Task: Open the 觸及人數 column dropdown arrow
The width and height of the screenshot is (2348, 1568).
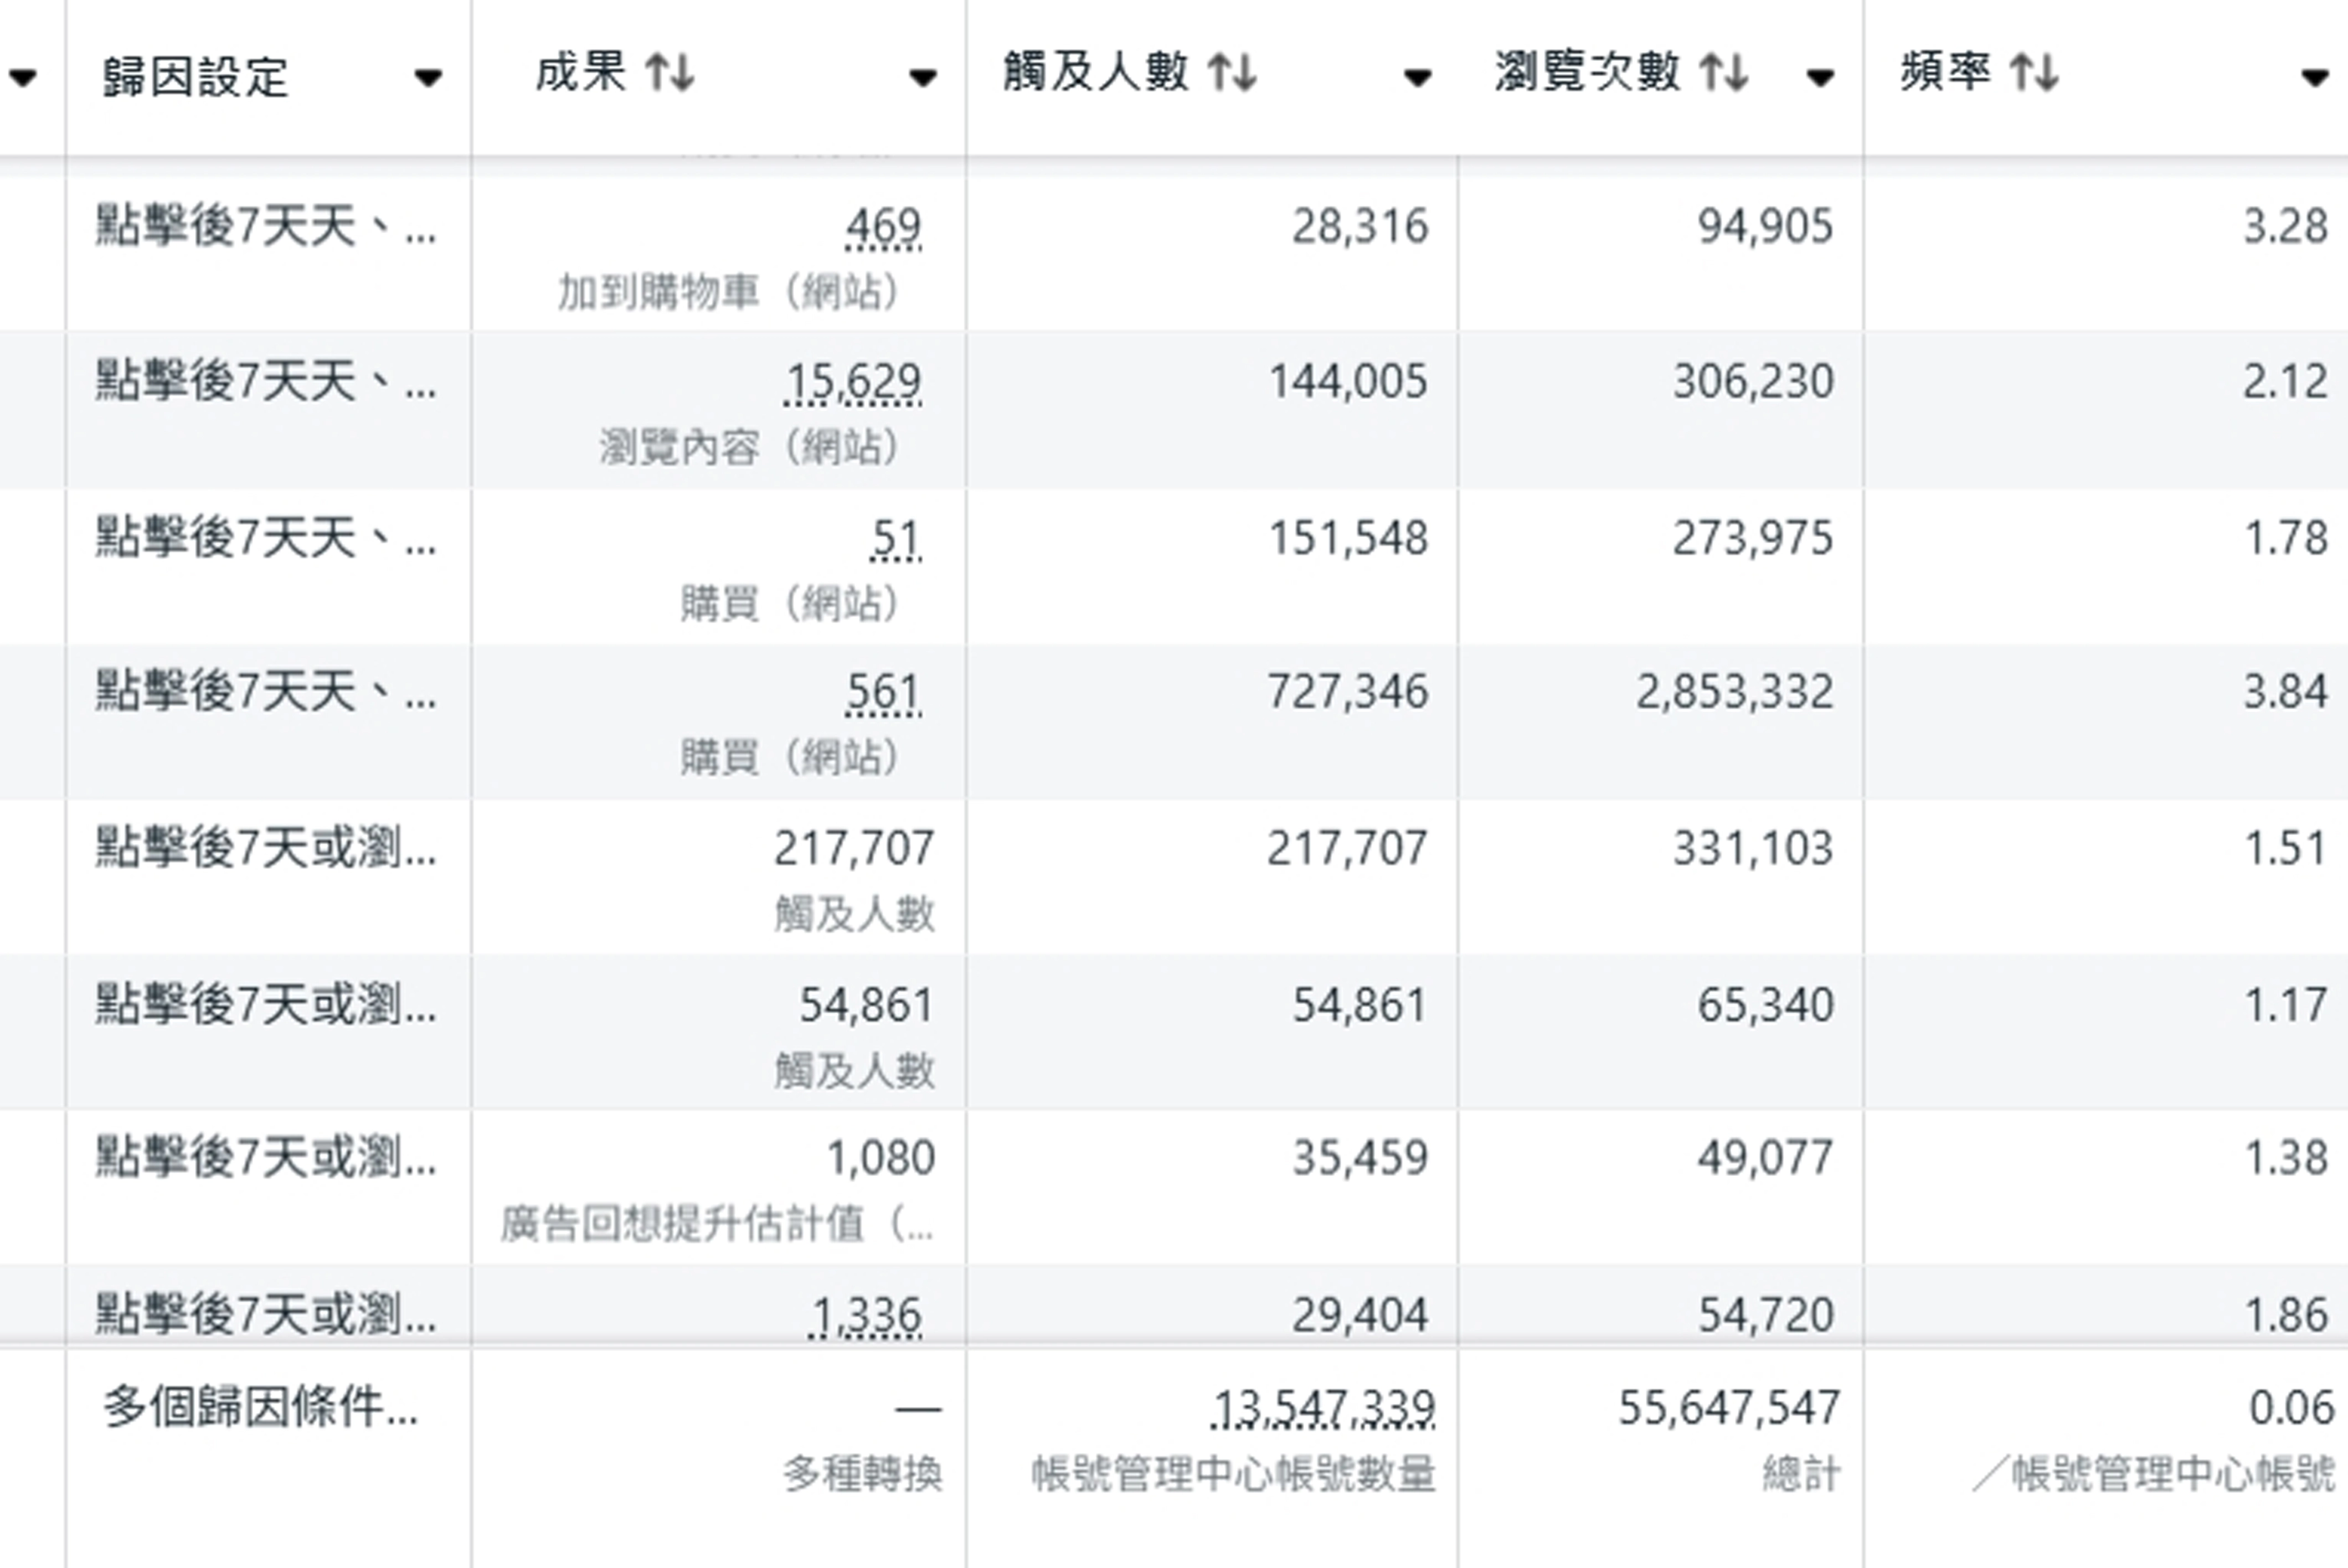Action: coord(1417,77)
